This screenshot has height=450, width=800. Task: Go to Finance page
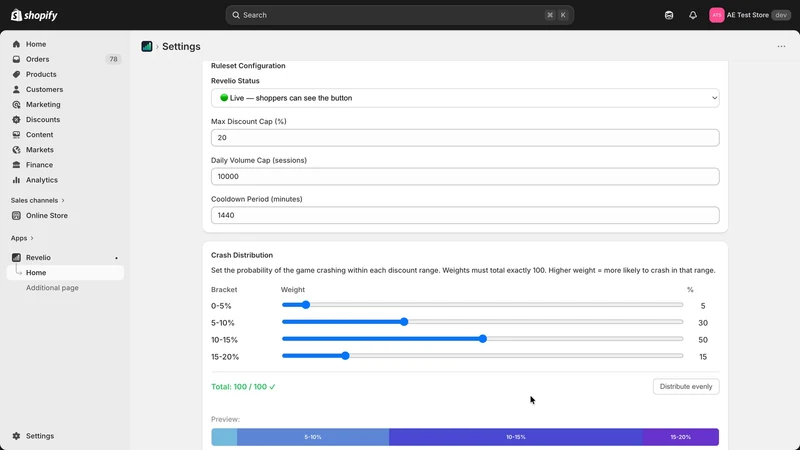click(39, 165)
